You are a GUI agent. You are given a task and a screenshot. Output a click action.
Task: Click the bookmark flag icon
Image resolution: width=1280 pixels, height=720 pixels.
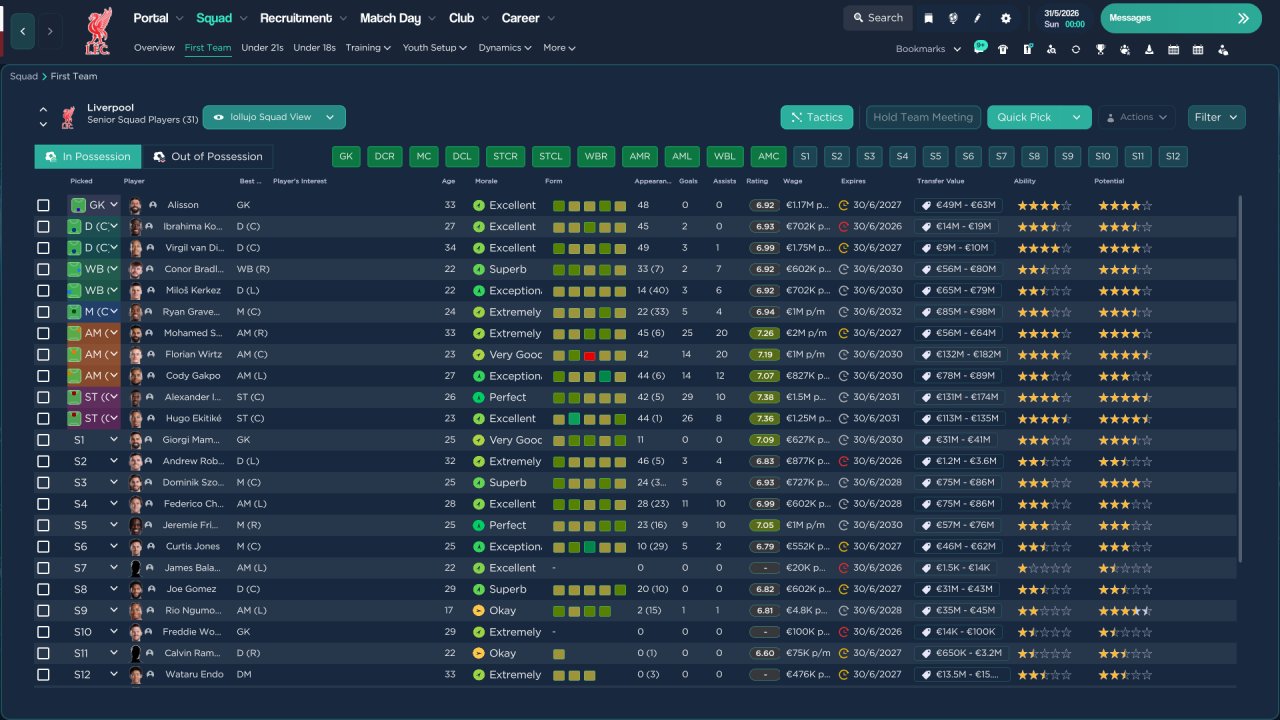[x=929, y=18]
